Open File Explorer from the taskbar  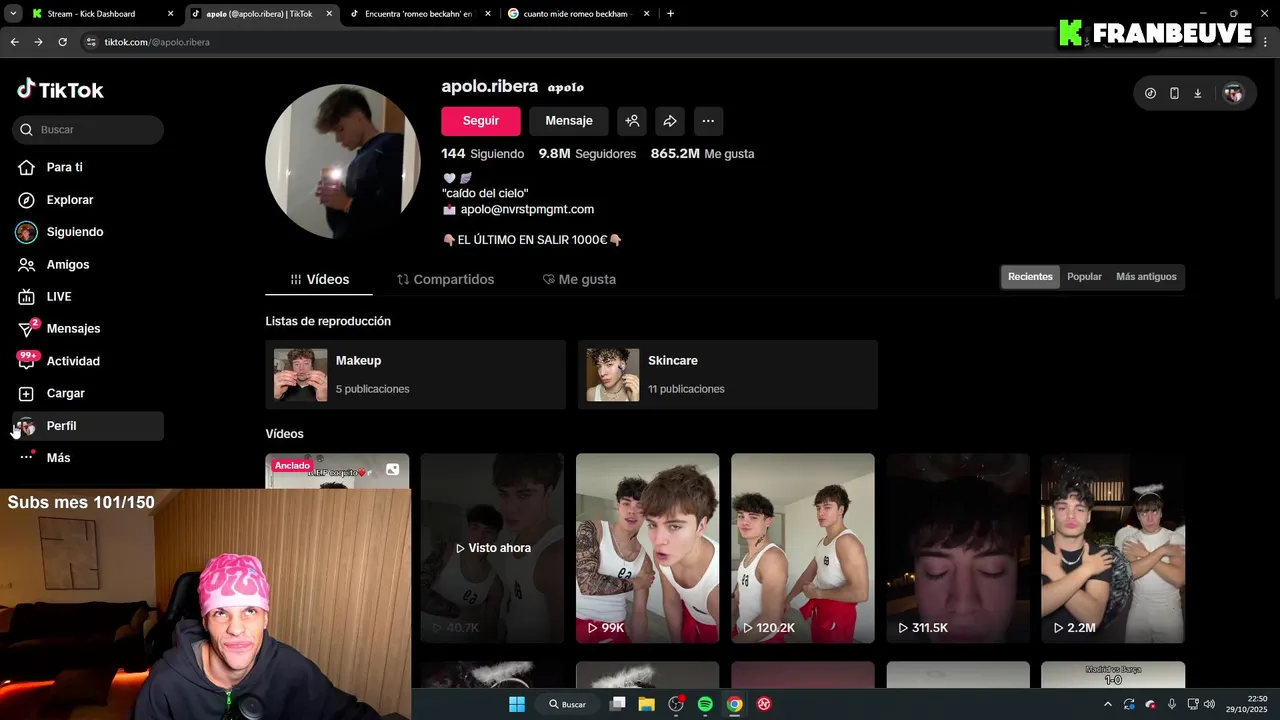pyautogui.click(x=647, y=704)
